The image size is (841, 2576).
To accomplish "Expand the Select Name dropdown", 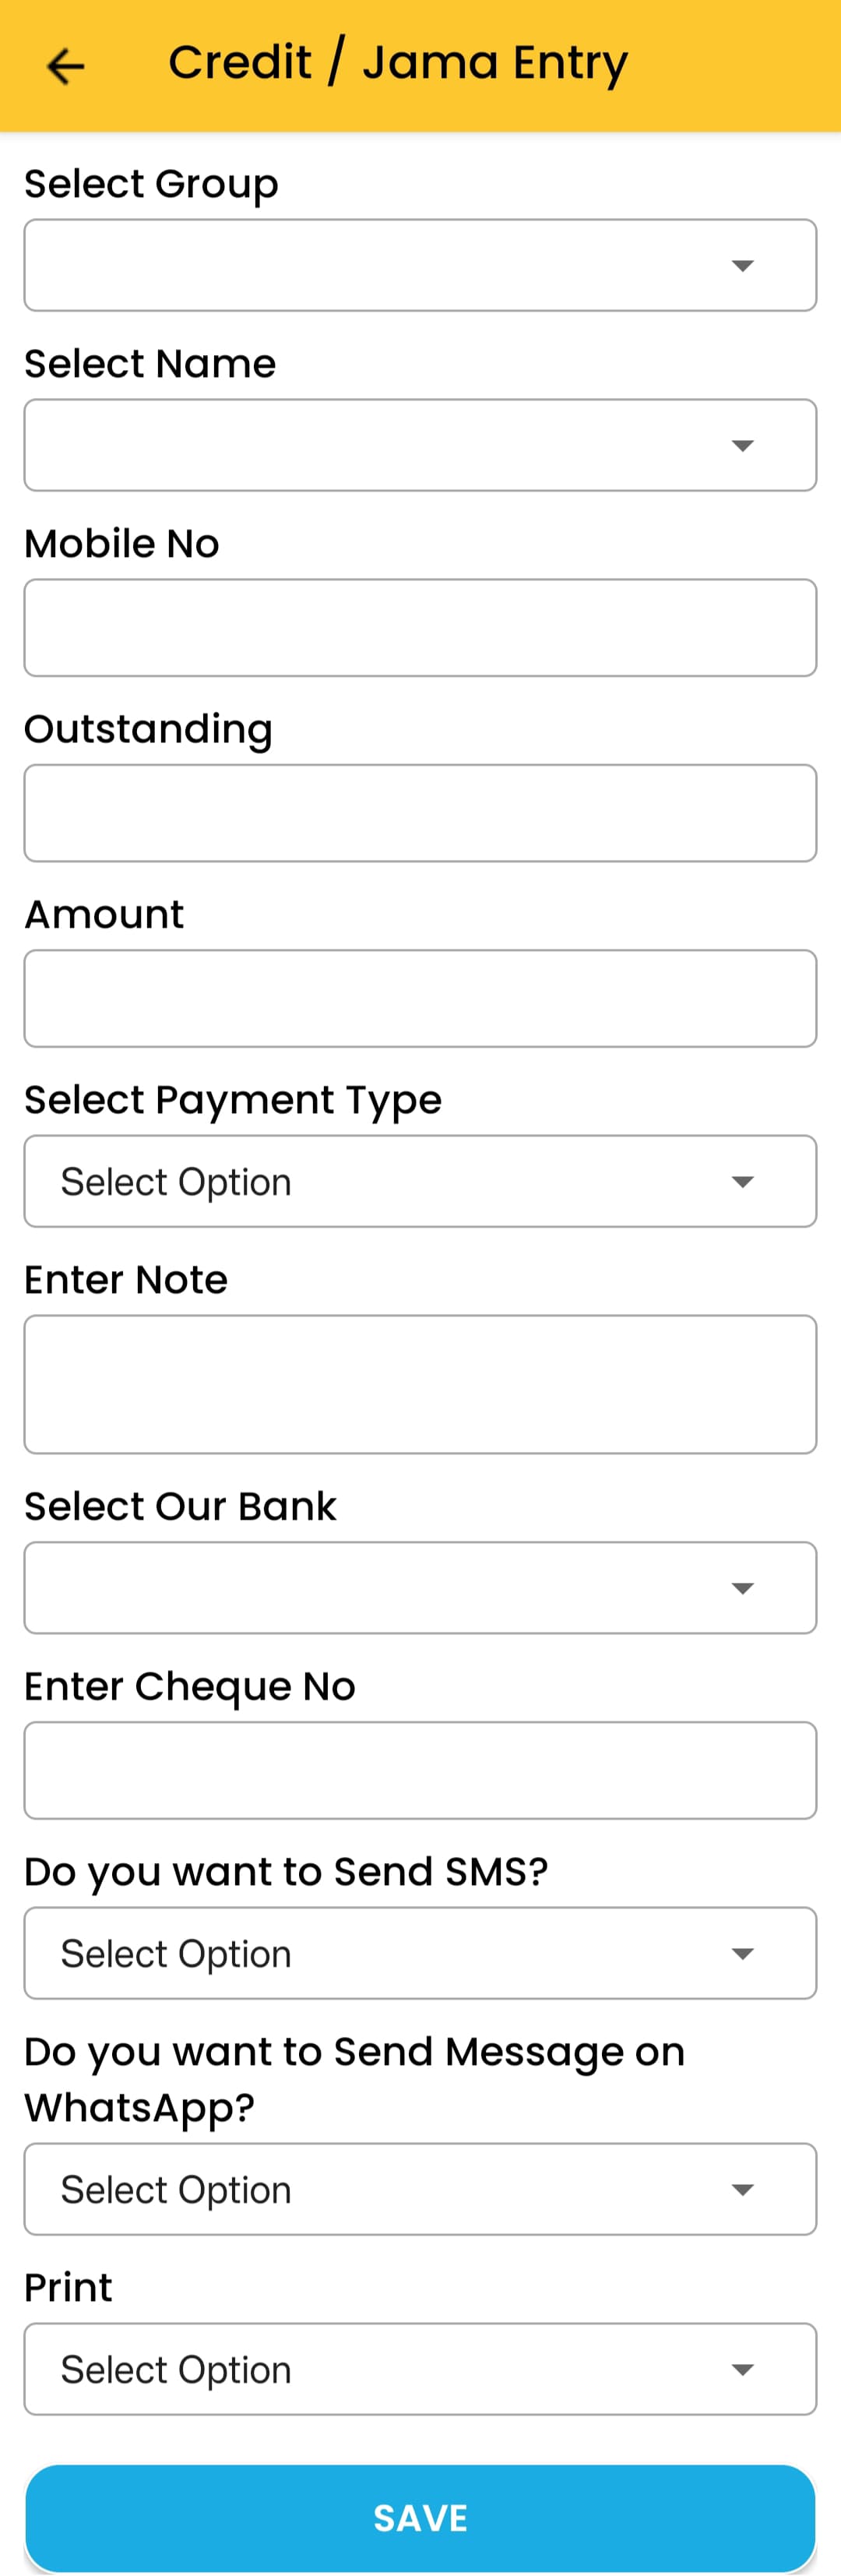I will (420, 445).
